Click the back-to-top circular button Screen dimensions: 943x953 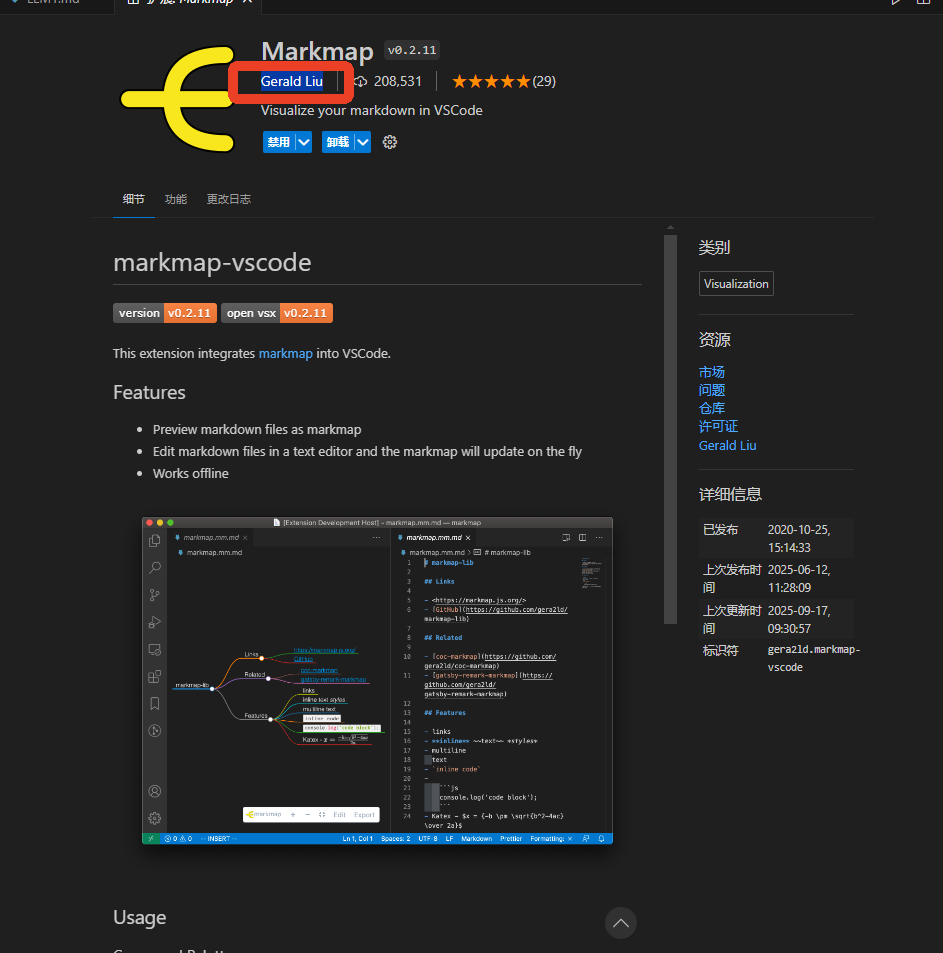coord(620,923)
